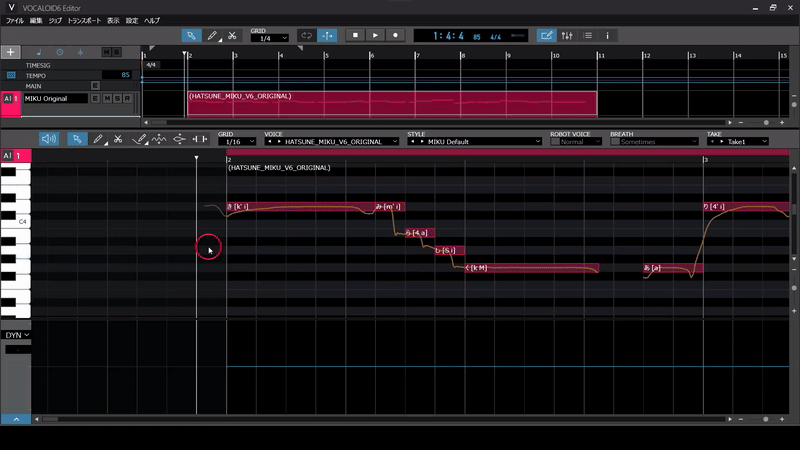This screenshot has height=450, width=800.
Task: Start playback with the play button
Action: tap(376, 36)
